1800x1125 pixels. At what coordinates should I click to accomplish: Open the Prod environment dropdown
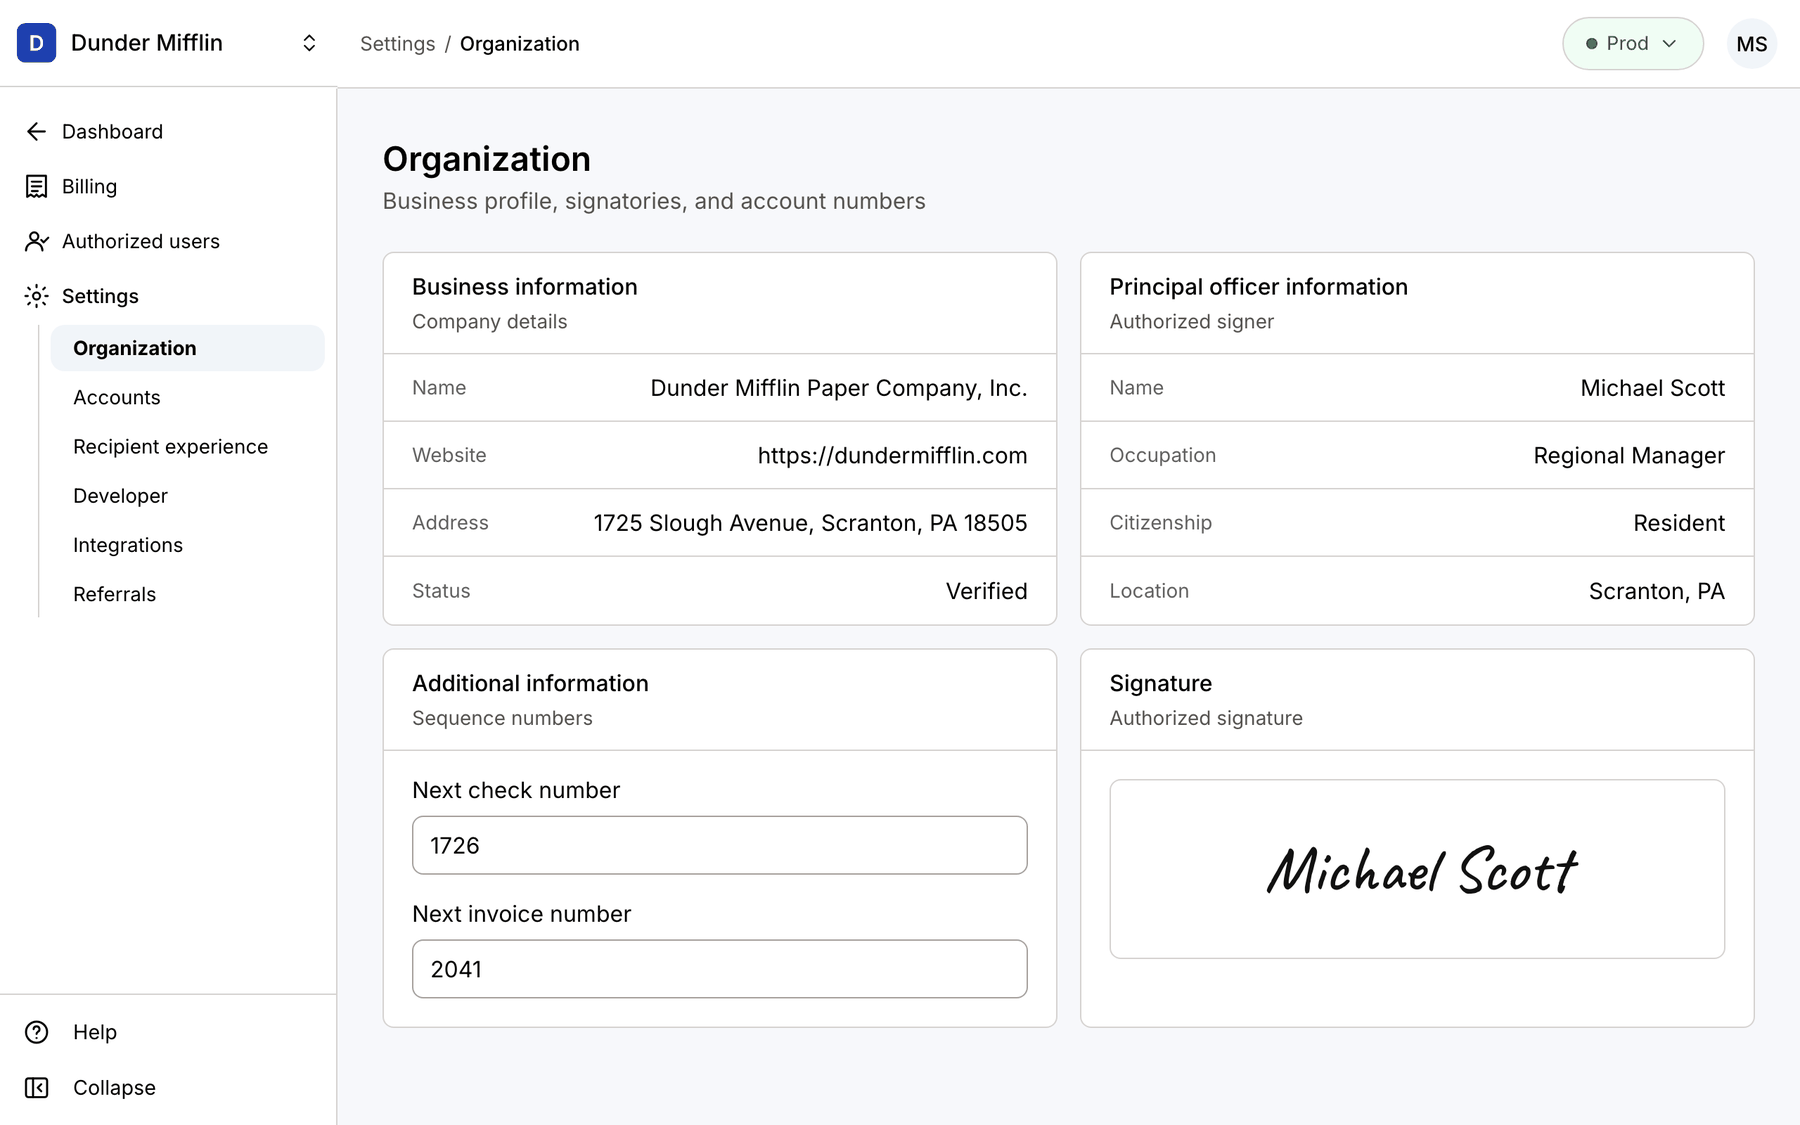[x=1633, y=43]
